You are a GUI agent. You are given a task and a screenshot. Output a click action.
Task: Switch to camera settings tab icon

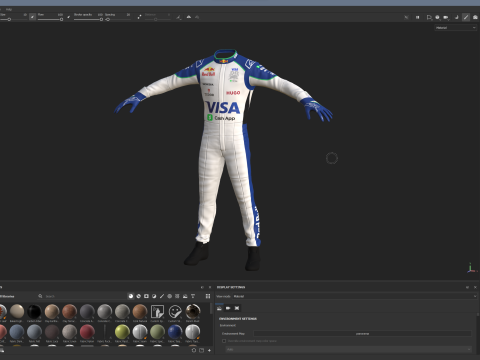point(228,308)
